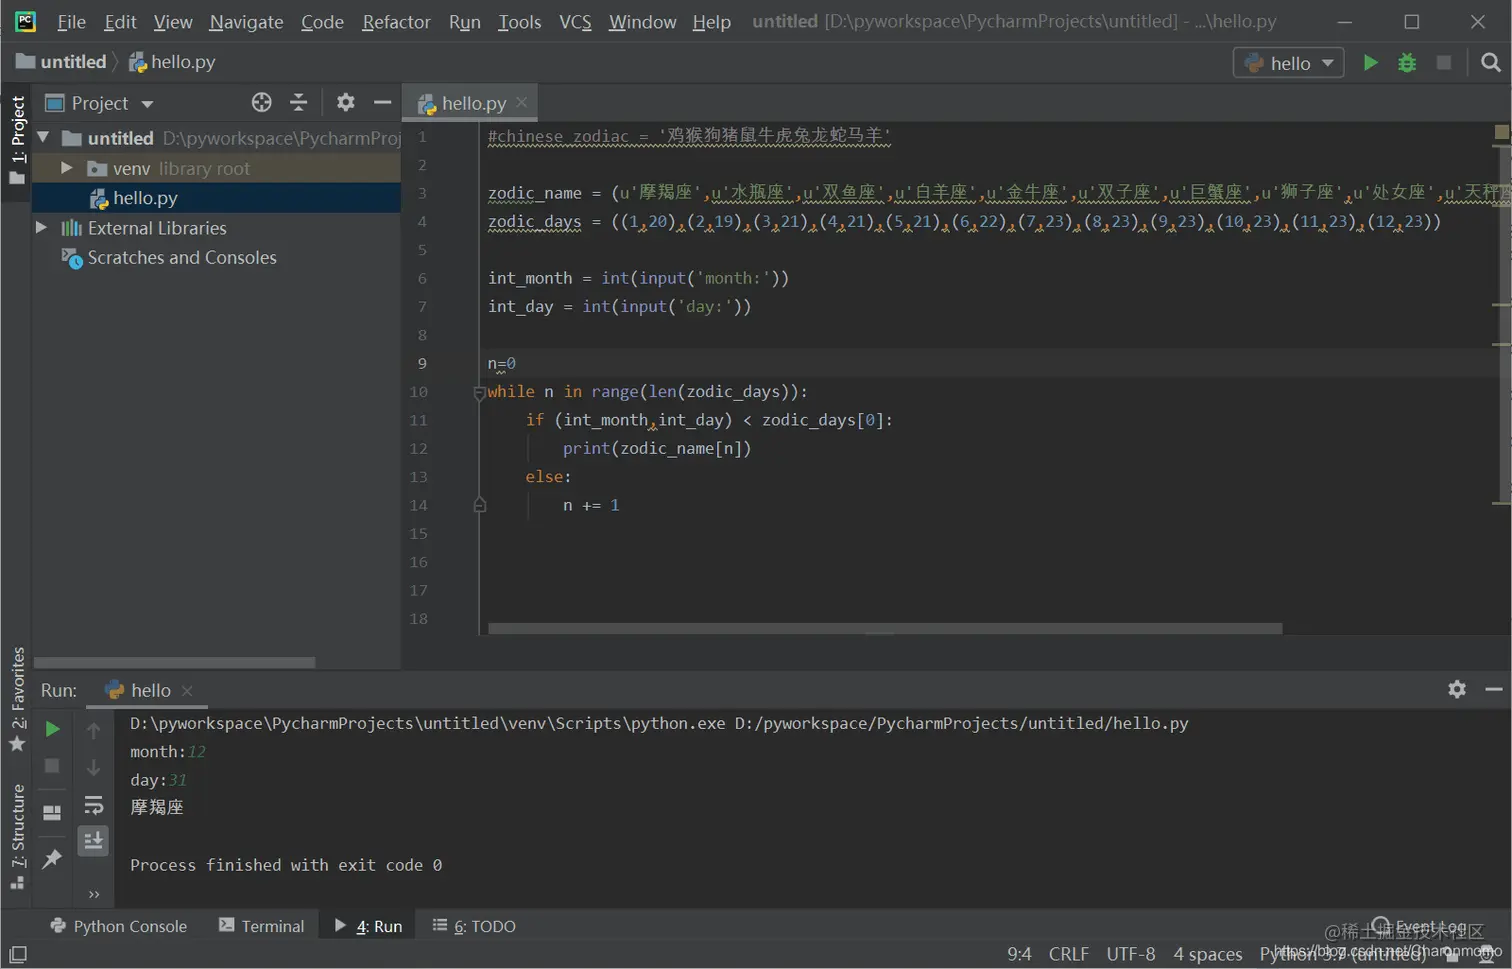This screenshot has height=969, width=1512.
Task: Click the up arrow in Run panel
Action: tap(93, 731)
